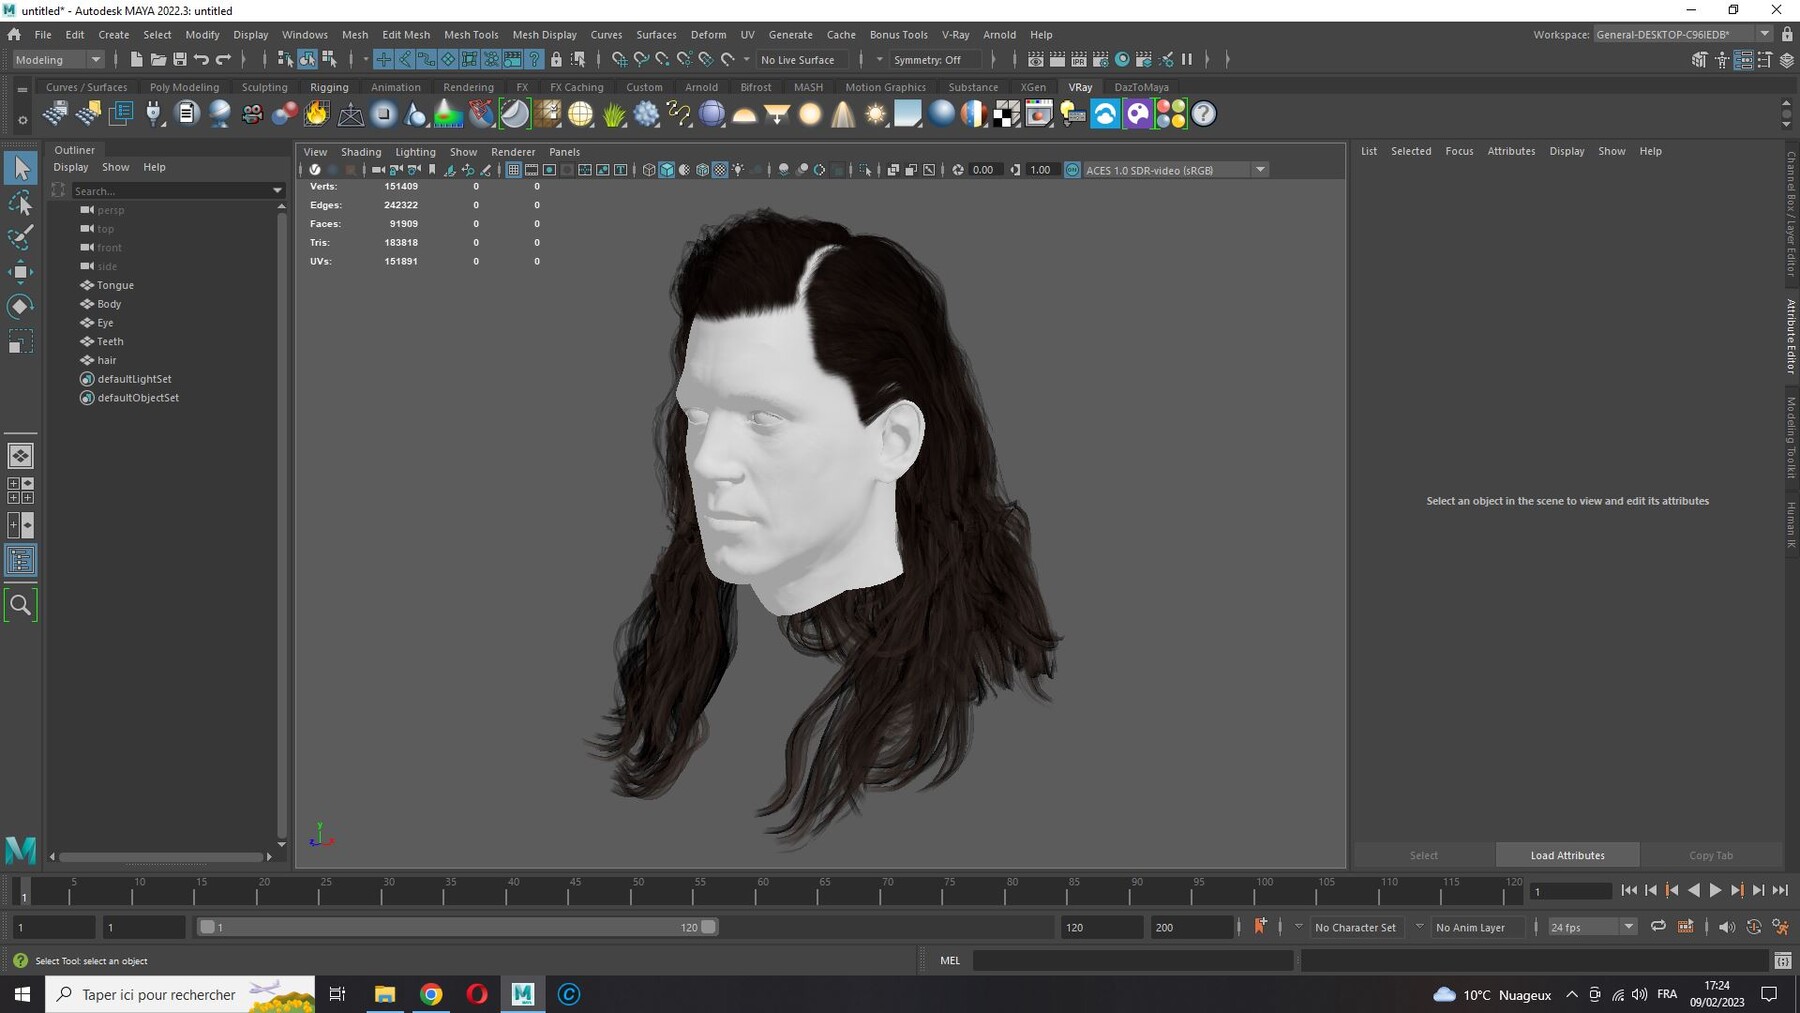Toggle loop playback icon

[1658, 927]
